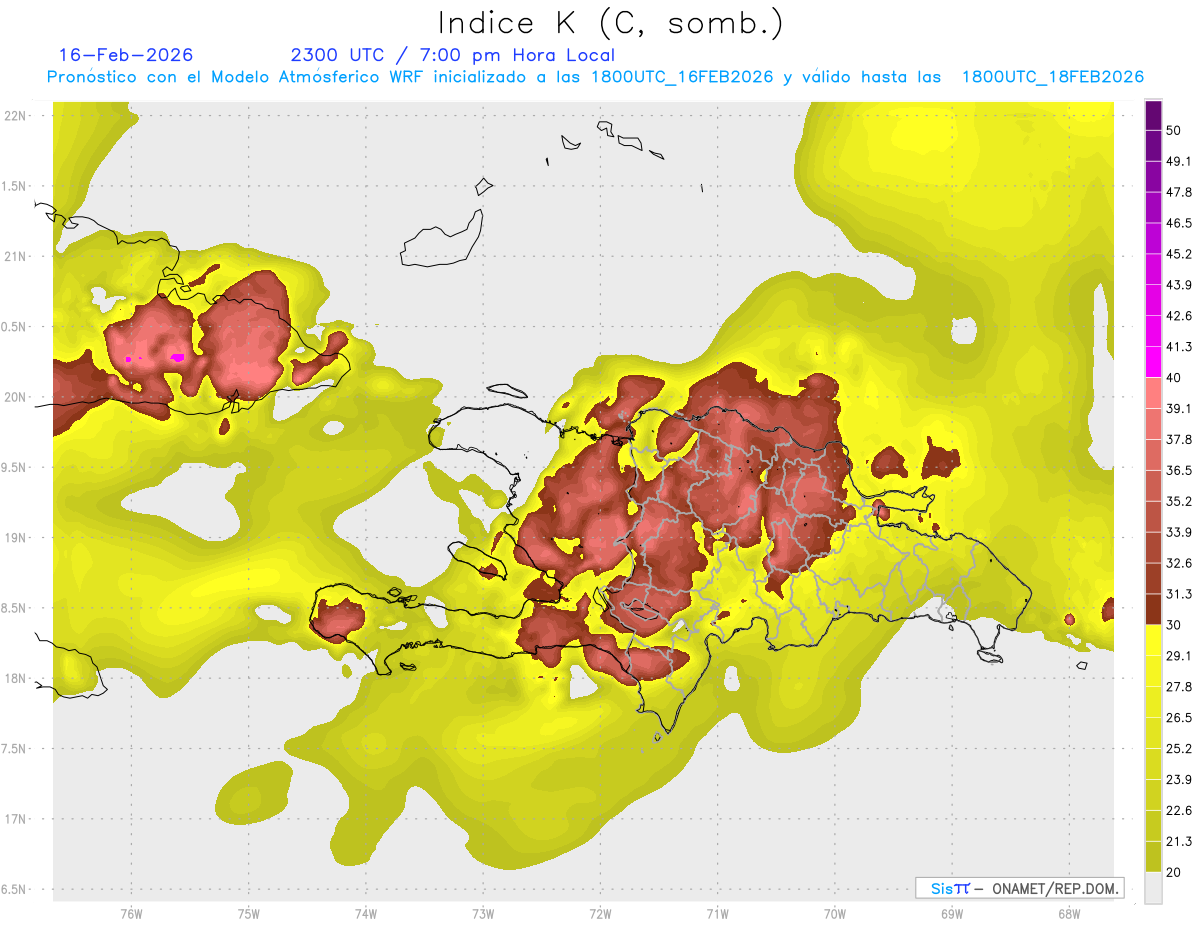Click the '73W' longitude axis label
The width and height of the screenshot is (1200, 927).
click(x=483, y=914)
